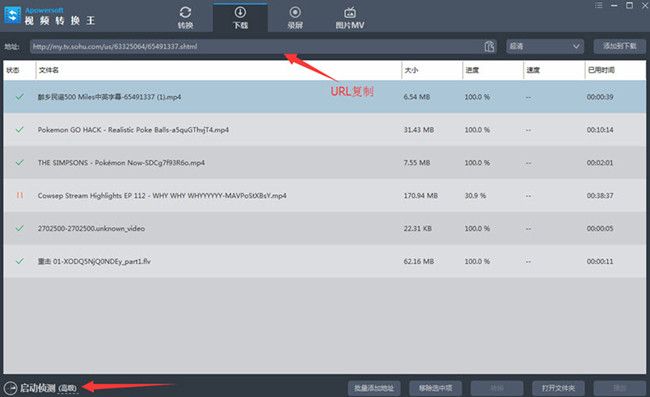Screen dimensions: 650x397
Task: Click the 高级 (Advanced) link beside 启动侦测
Action: pos(68,388)
